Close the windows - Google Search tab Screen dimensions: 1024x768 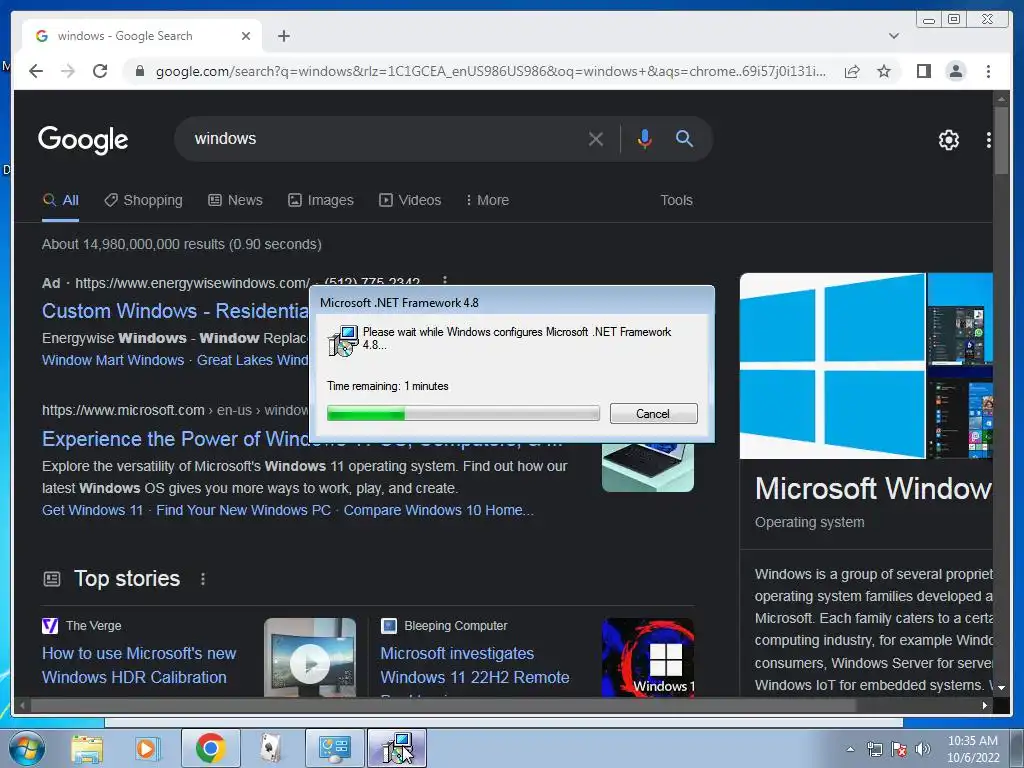tap(246, 36)
